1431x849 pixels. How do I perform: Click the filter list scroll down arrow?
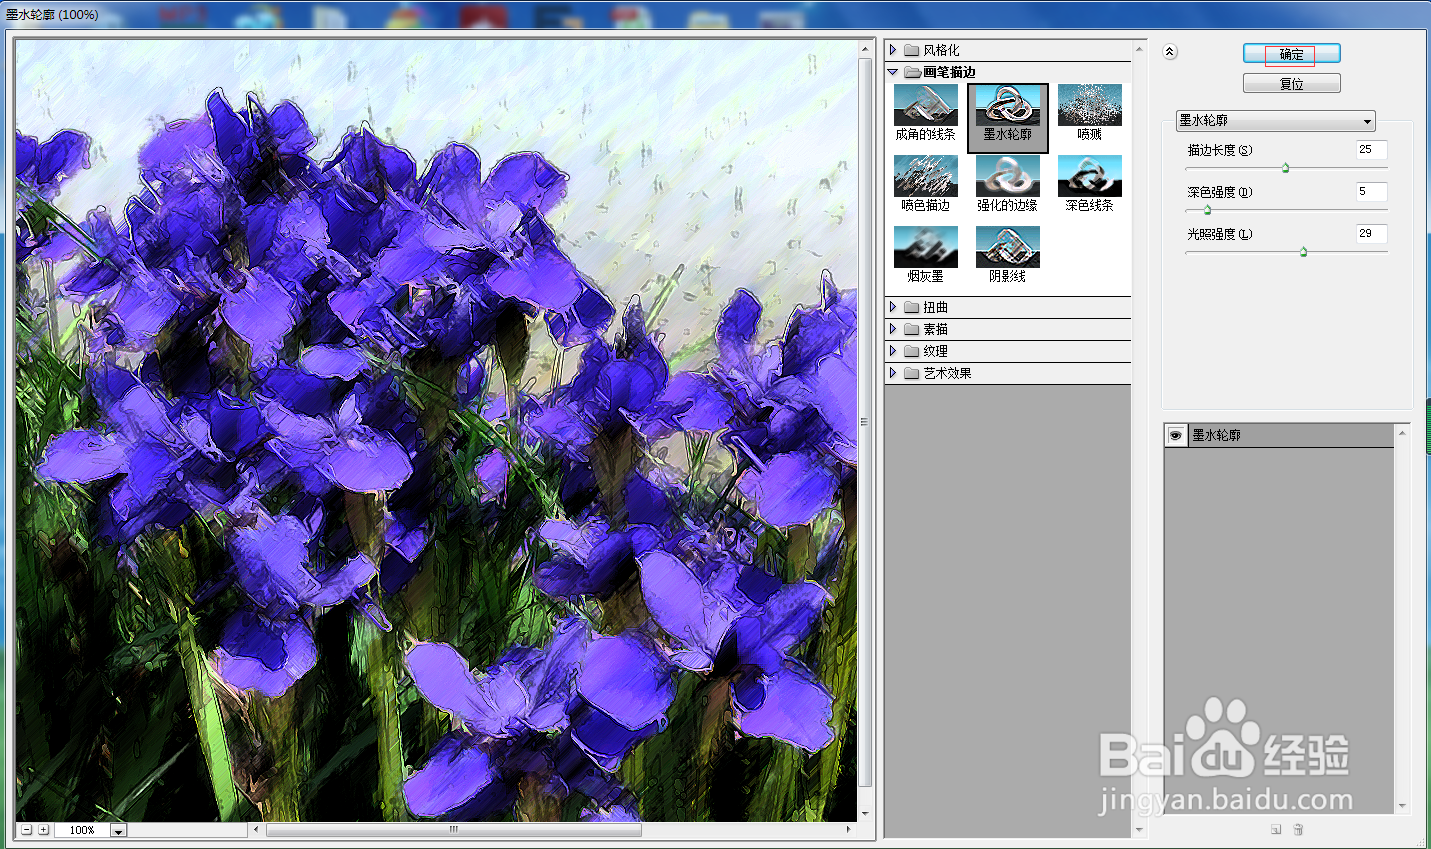click(1139, 829)
